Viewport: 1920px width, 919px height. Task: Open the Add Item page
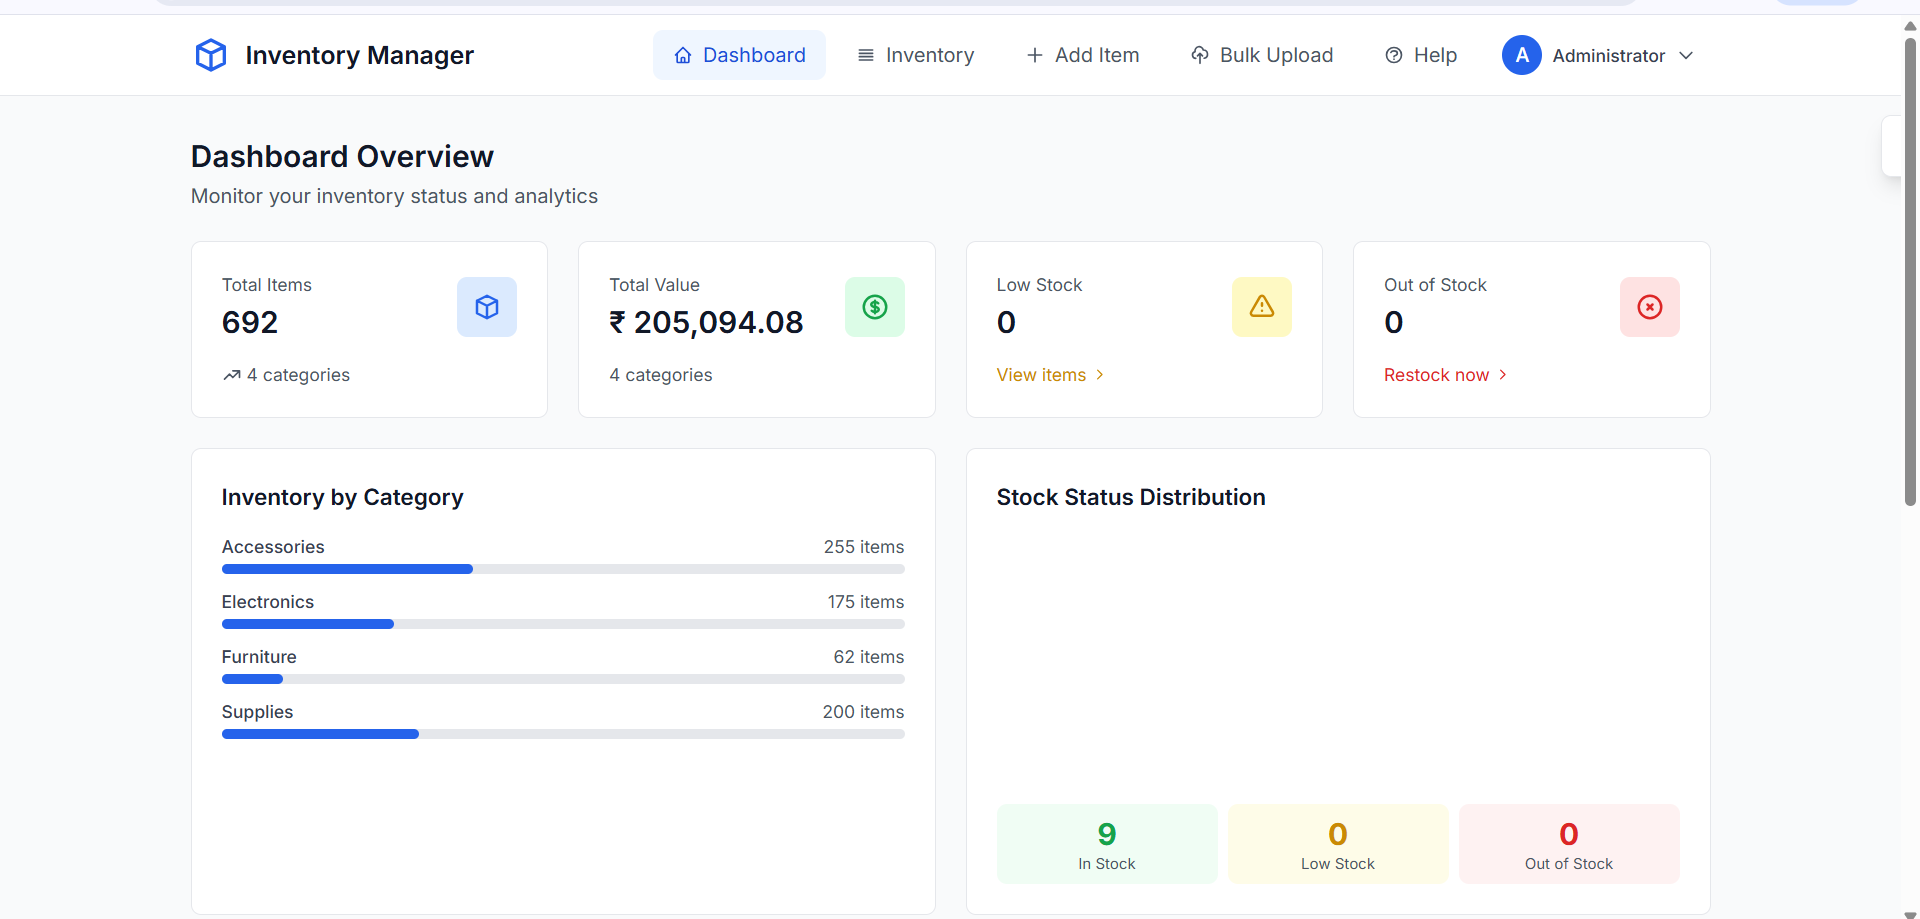click(x=1083, y=55)
